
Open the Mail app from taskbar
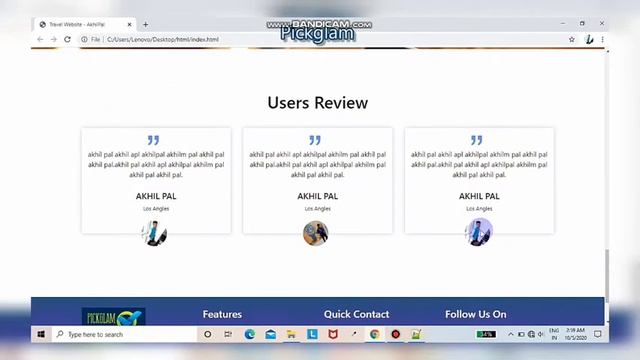click(x=270, y=334)
